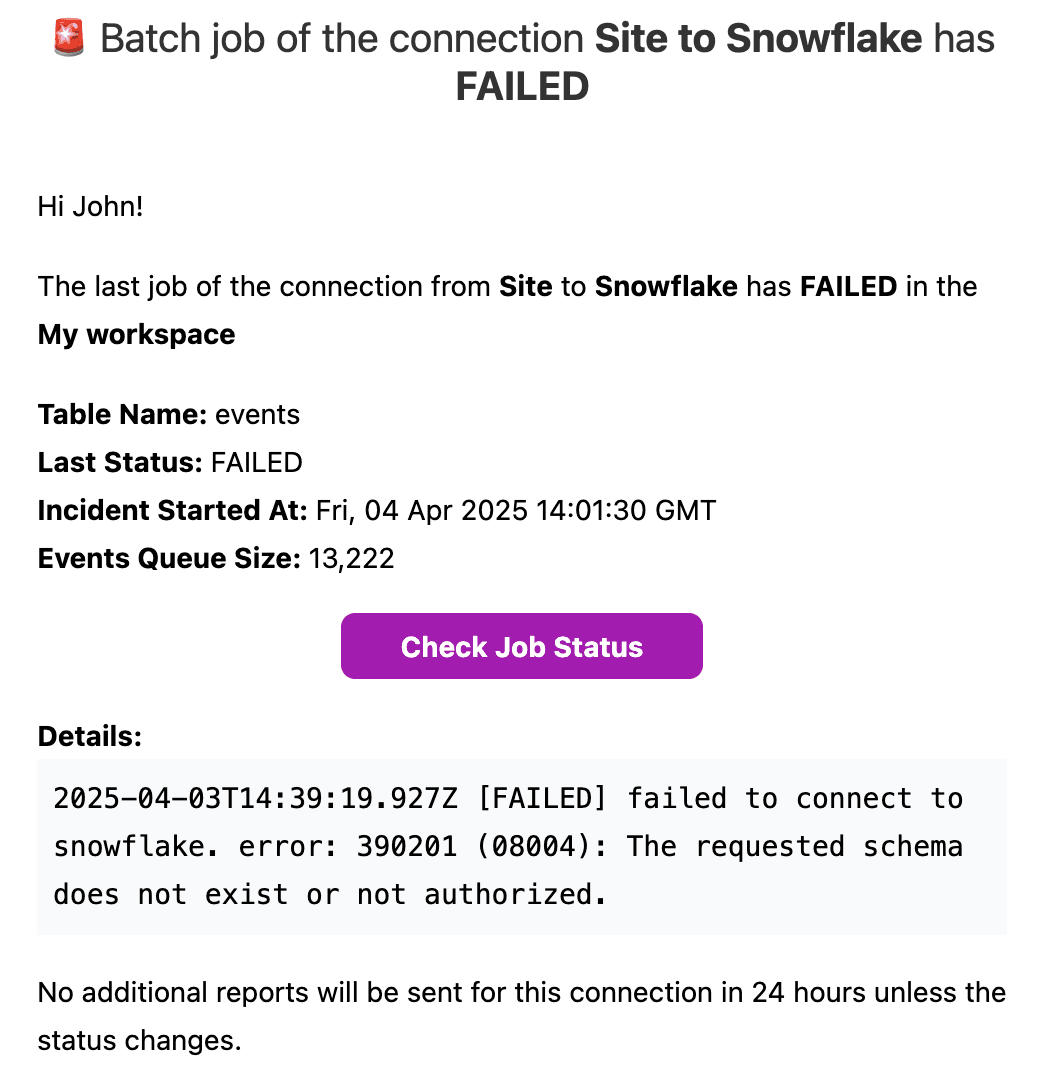This screenshot has width=1040, height=1076.
Task: Click the 'Incident Started At:' label
Action: point(172,511)
